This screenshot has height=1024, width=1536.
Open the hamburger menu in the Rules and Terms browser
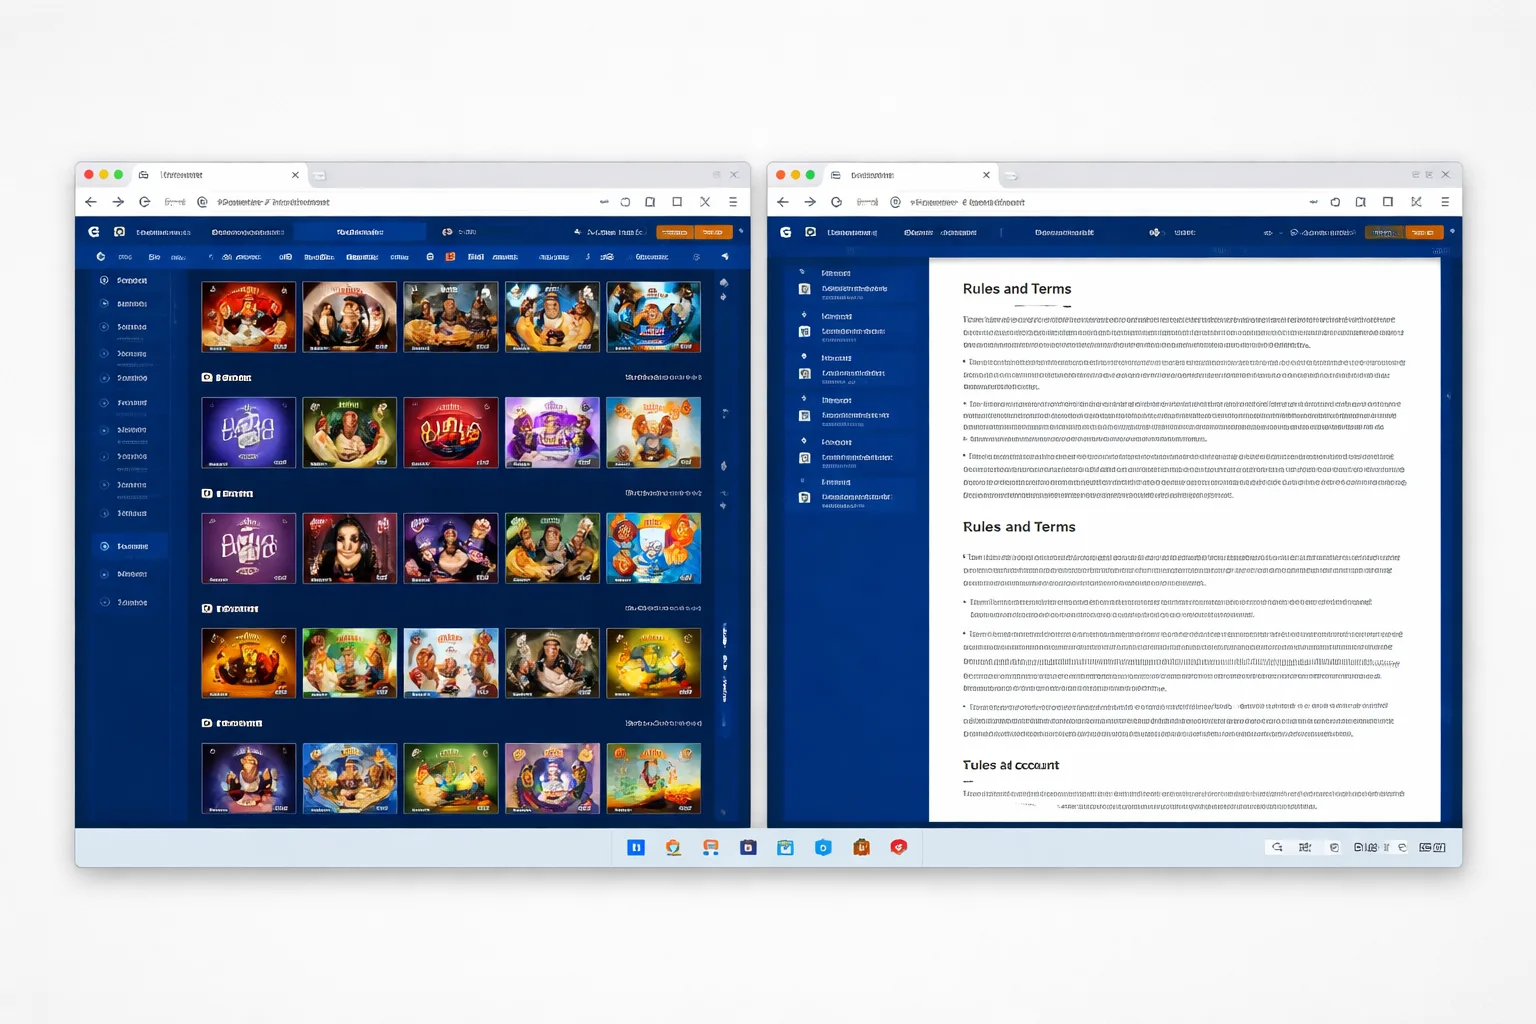[1444, 202]
